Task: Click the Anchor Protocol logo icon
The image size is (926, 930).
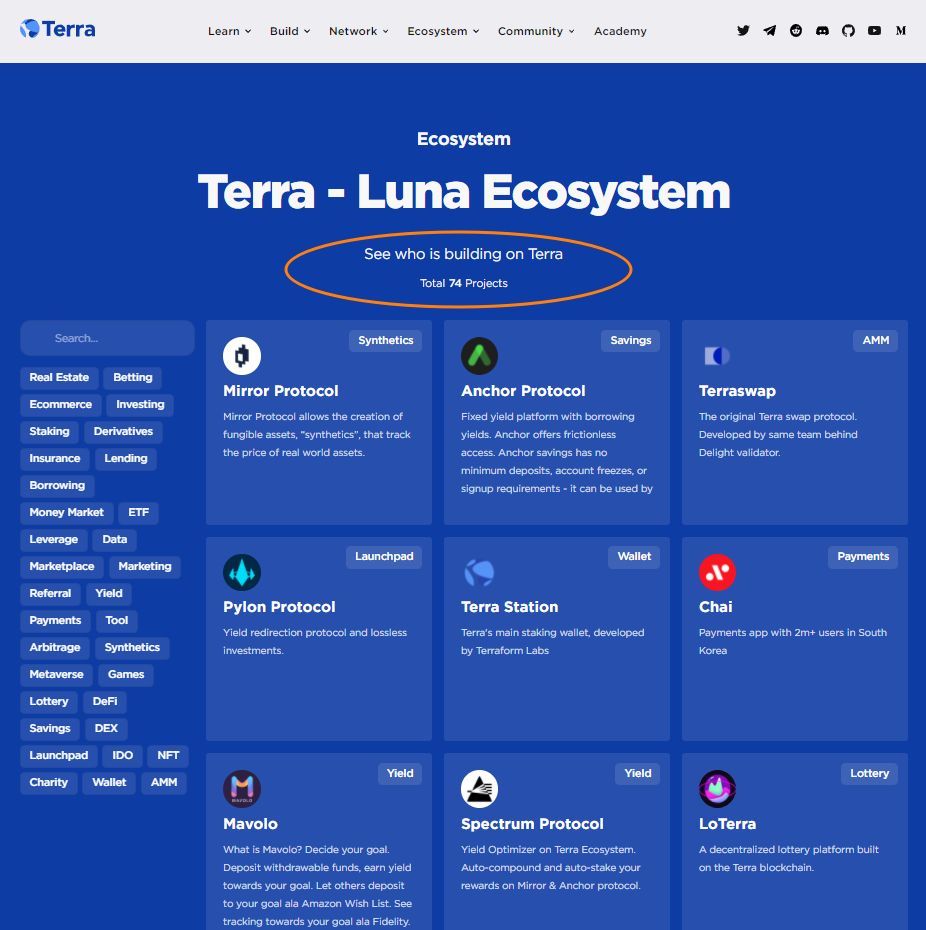Action: click(479, 356)
